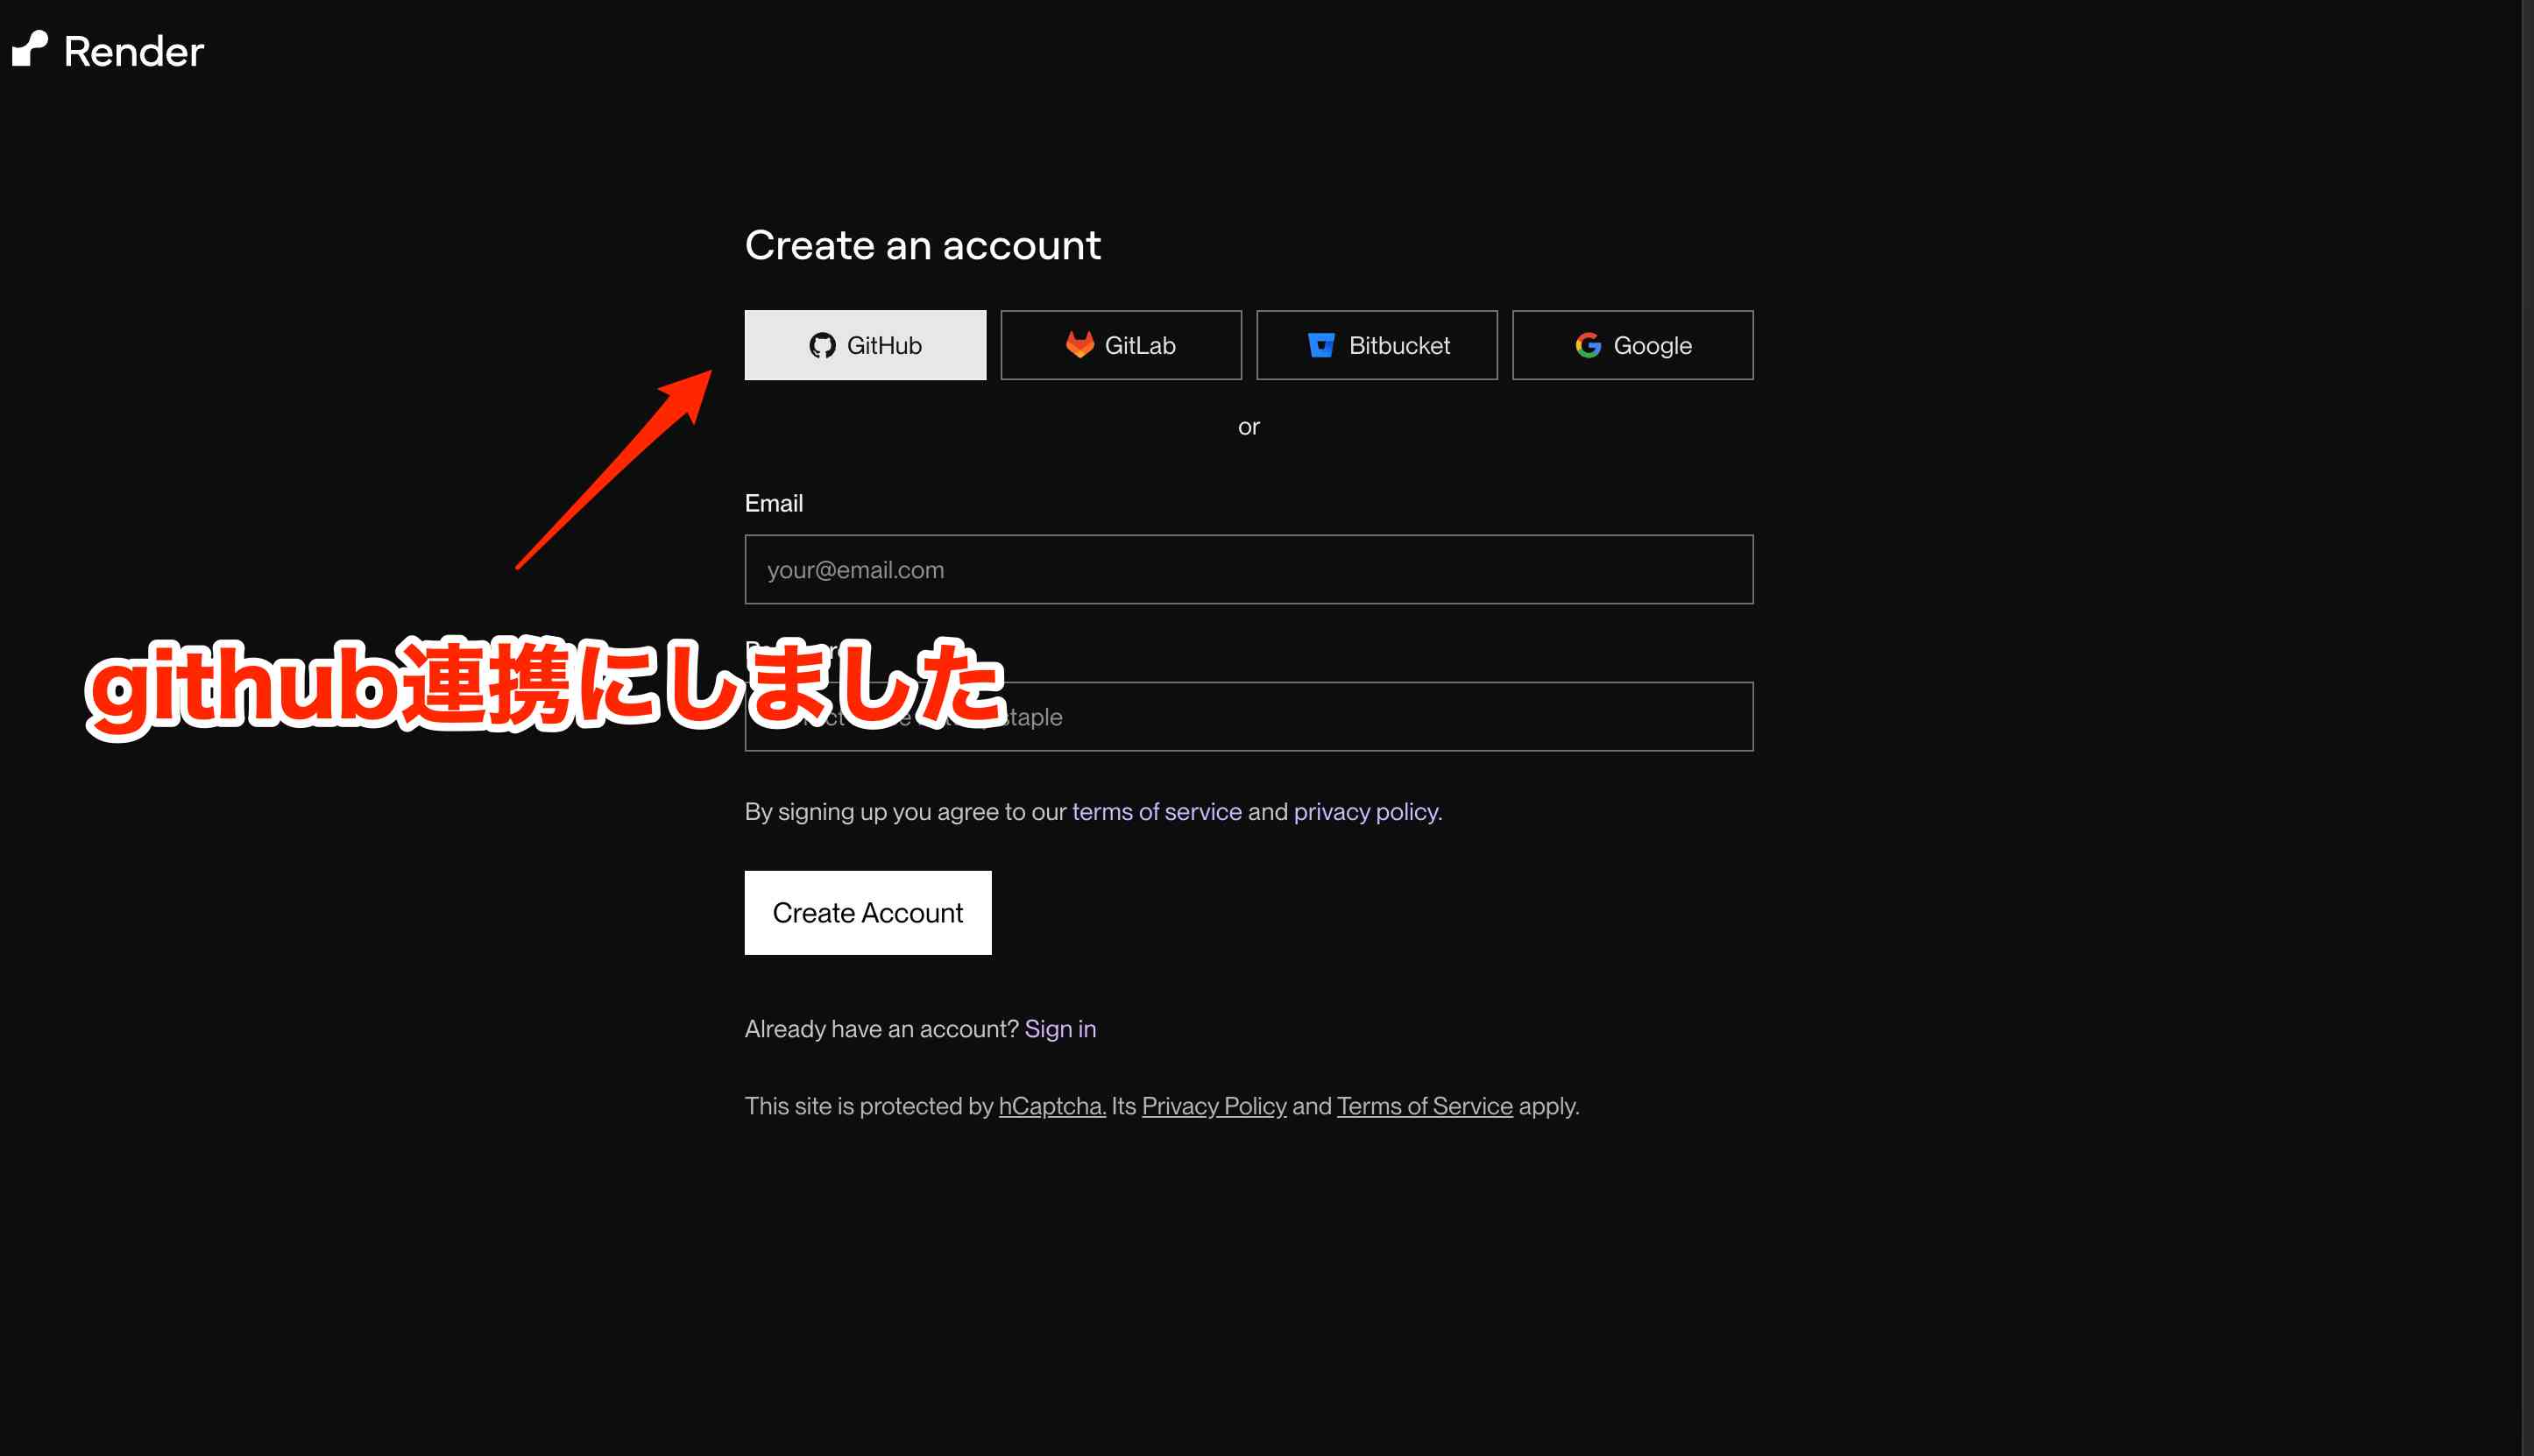Click the Google G icon
Screen dimensions: 2534x1456
[1587, 345]
